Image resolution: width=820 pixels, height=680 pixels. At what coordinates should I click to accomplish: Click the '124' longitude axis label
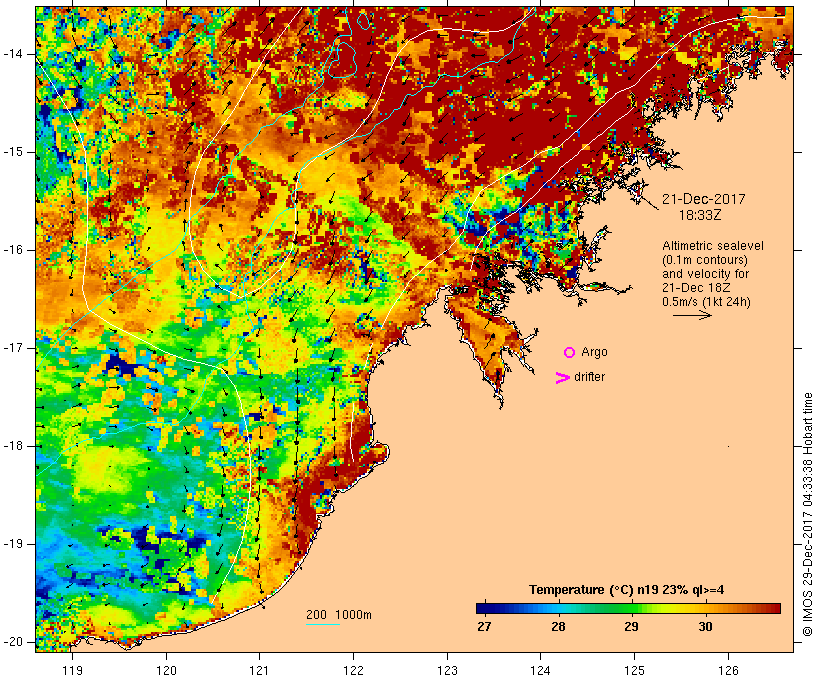point(541,671)
